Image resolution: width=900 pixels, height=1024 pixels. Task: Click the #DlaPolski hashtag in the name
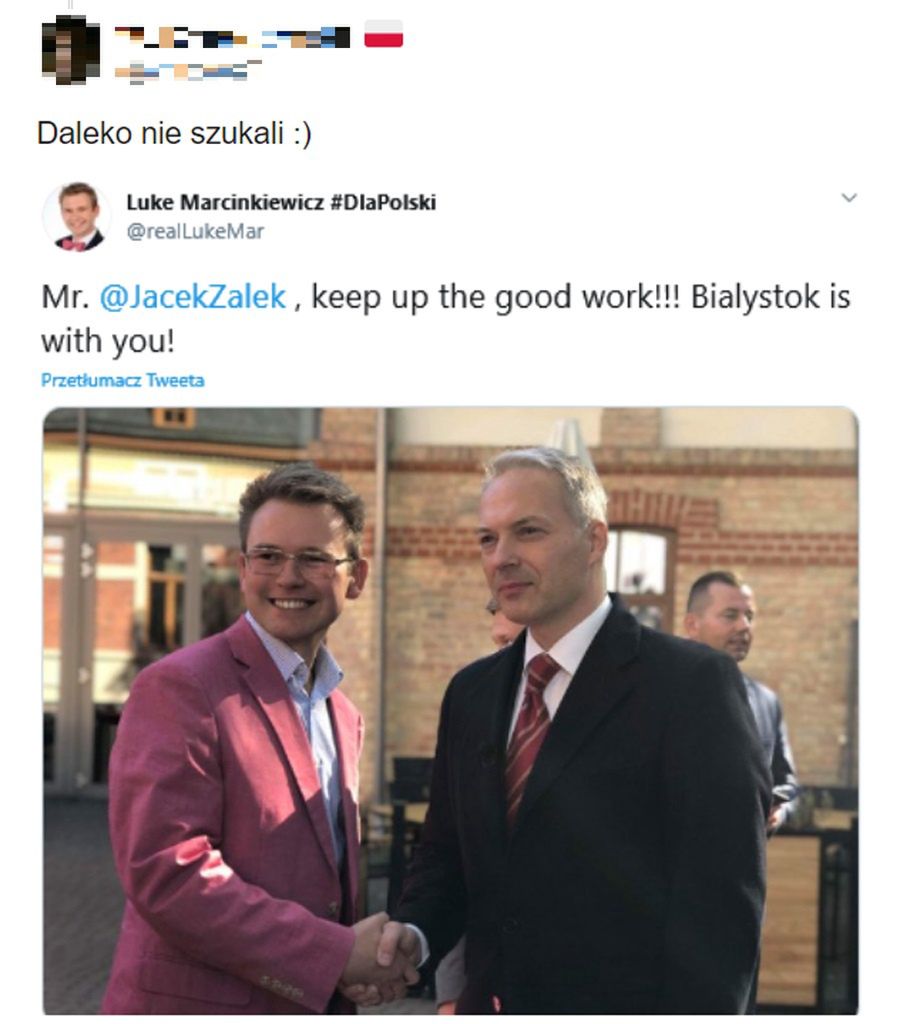pyautogui.click(x=383, y=202)
